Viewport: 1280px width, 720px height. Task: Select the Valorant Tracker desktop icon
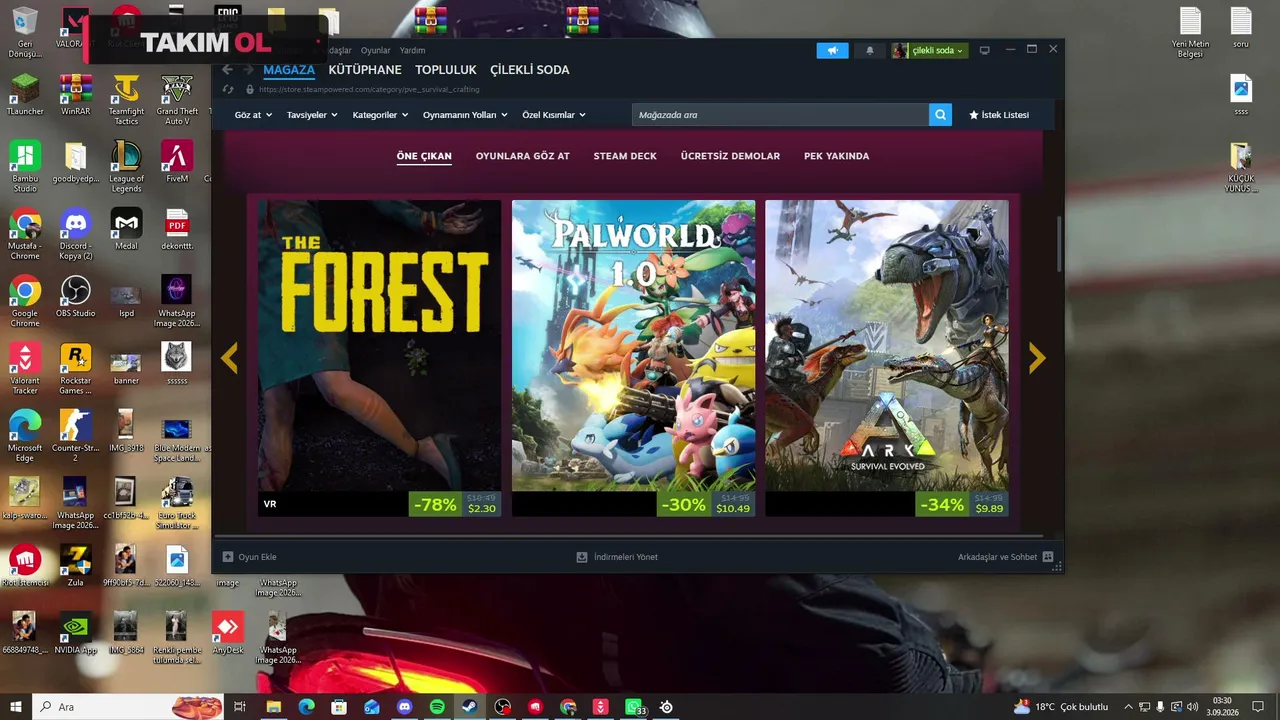point(25,368)
